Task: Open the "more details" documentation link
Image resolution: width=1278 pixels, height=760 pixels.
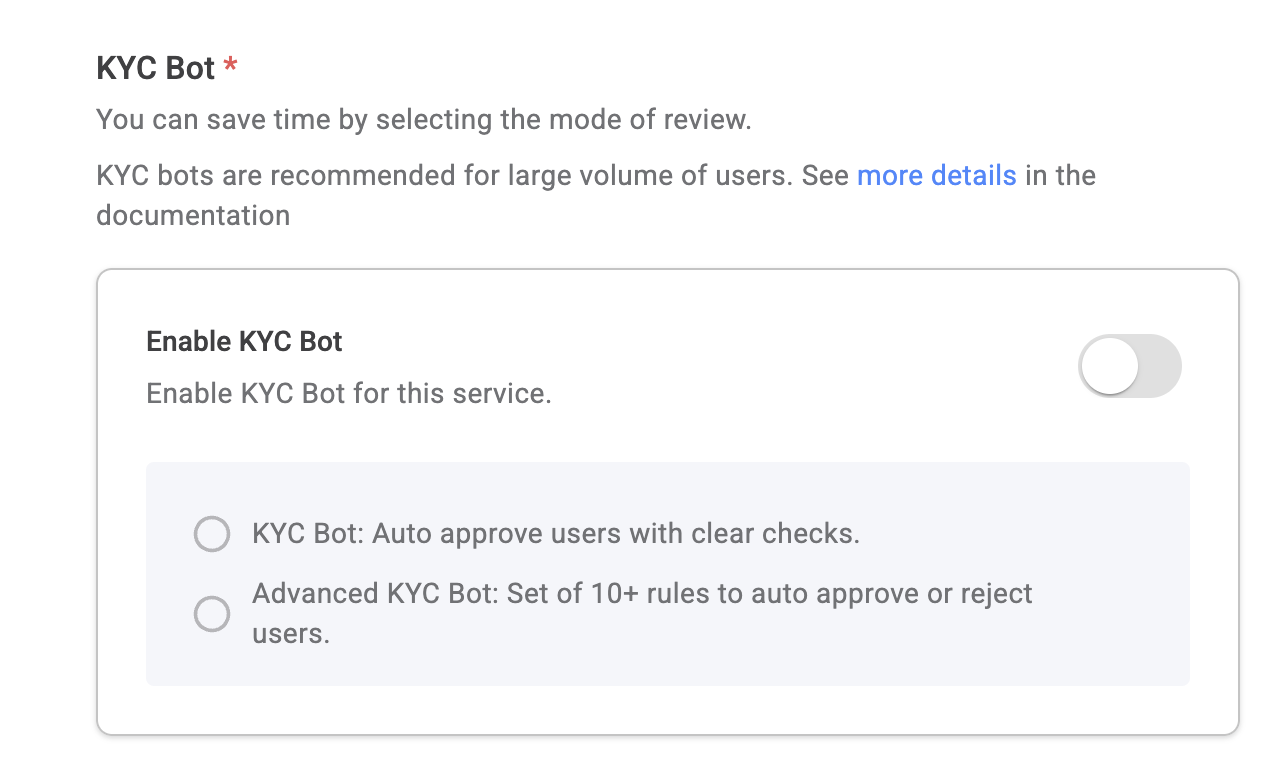Action: point(936,176)
